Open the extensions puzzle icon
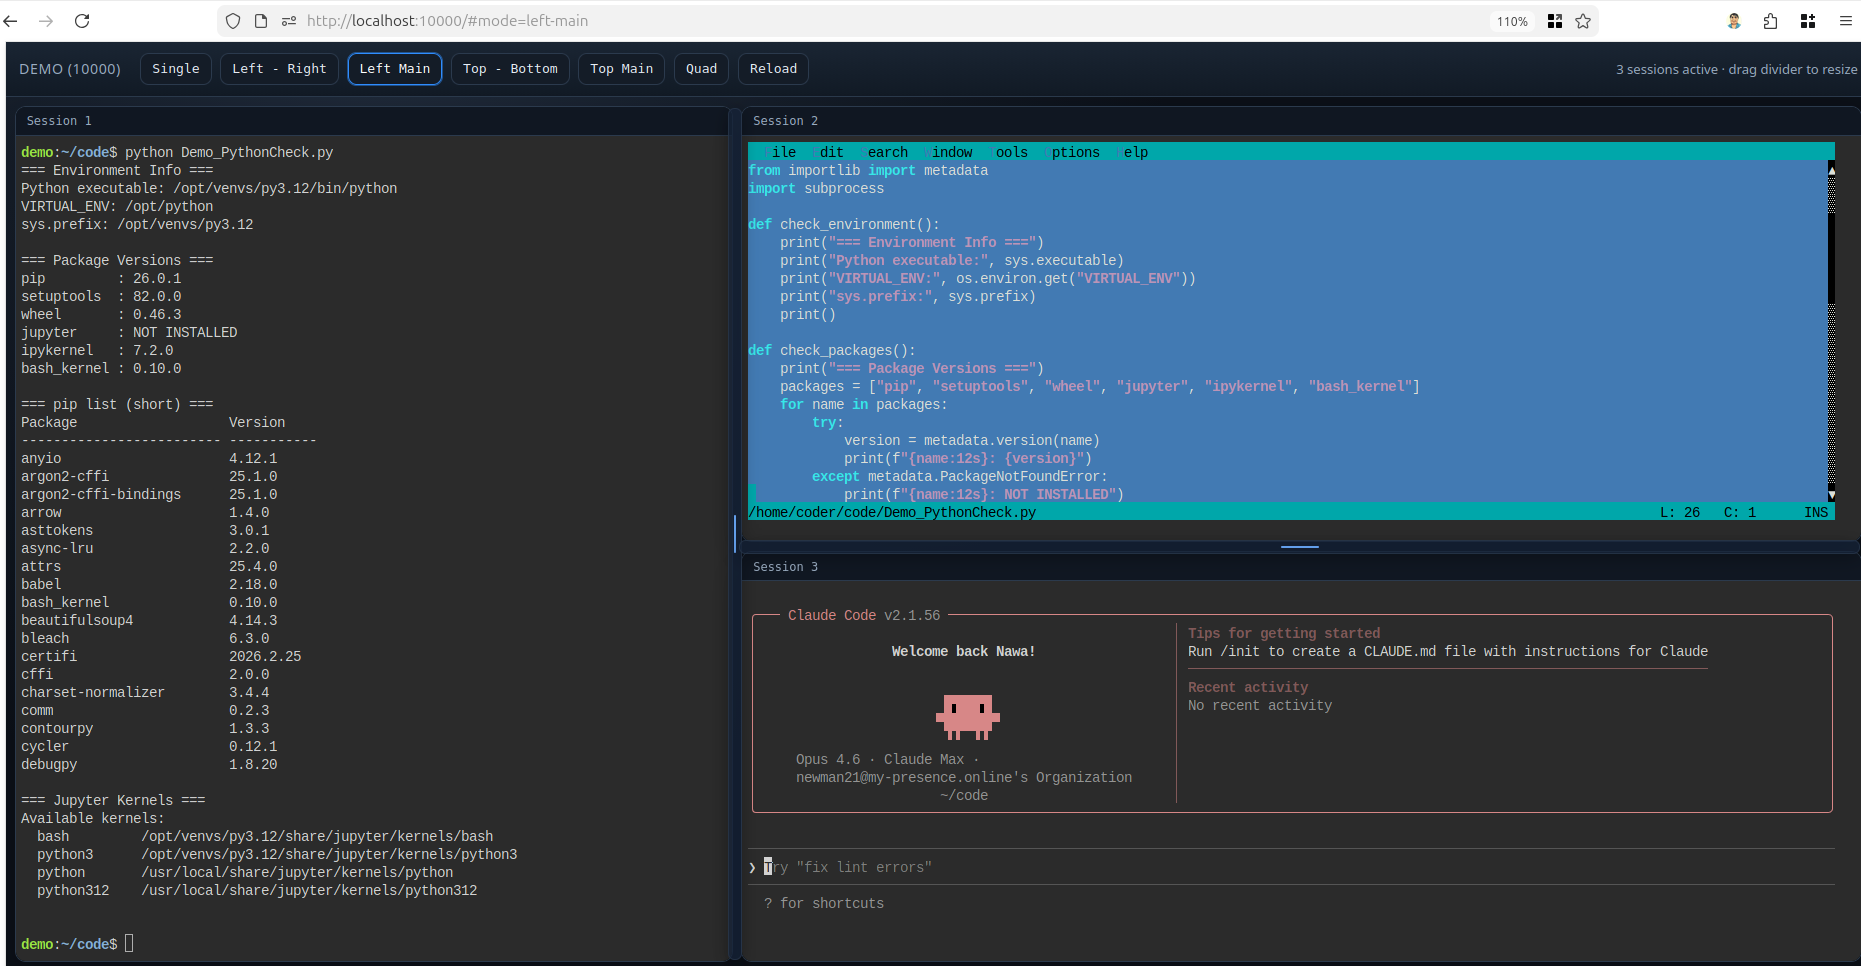 [1770, 21]
